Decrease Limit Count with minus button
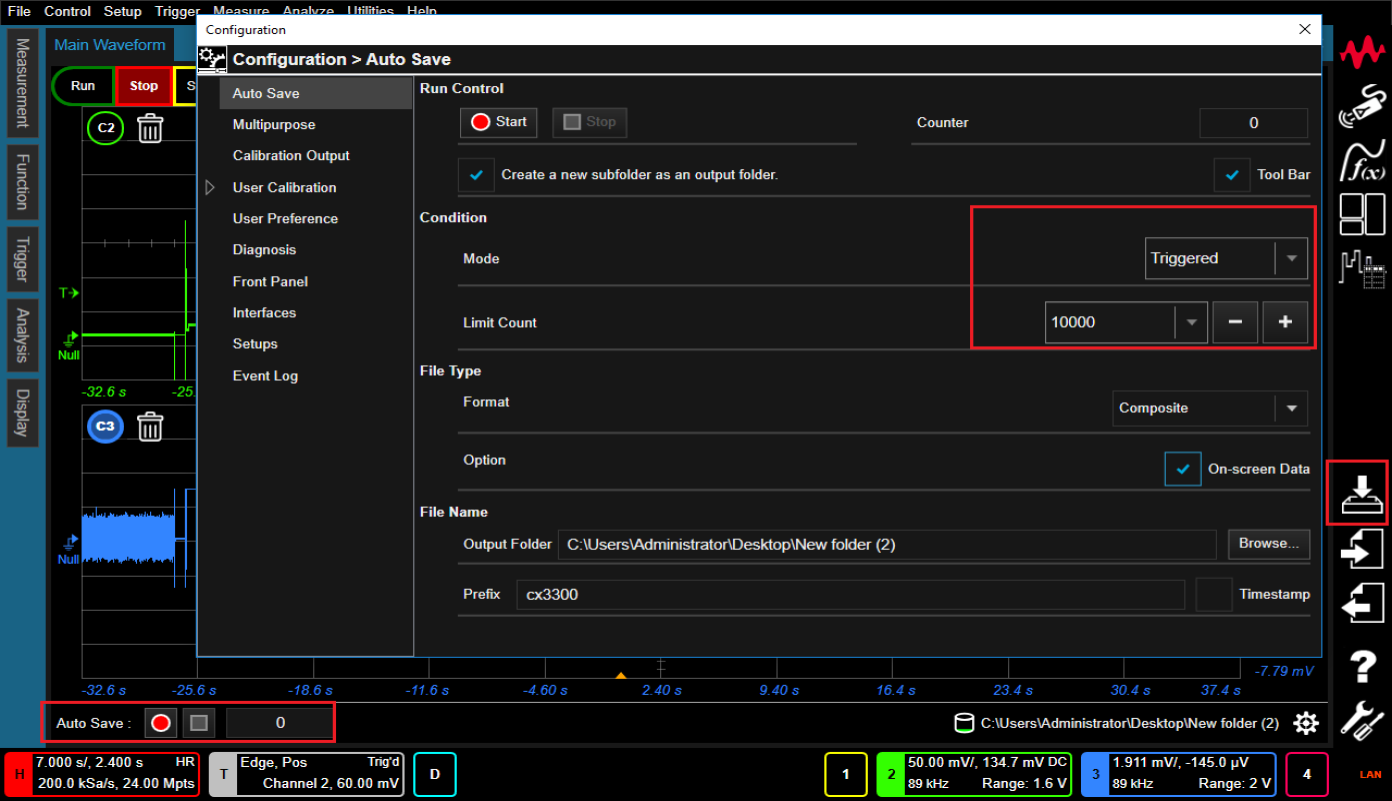Viewport: 1392px width, 801px height. point(1235,322)
